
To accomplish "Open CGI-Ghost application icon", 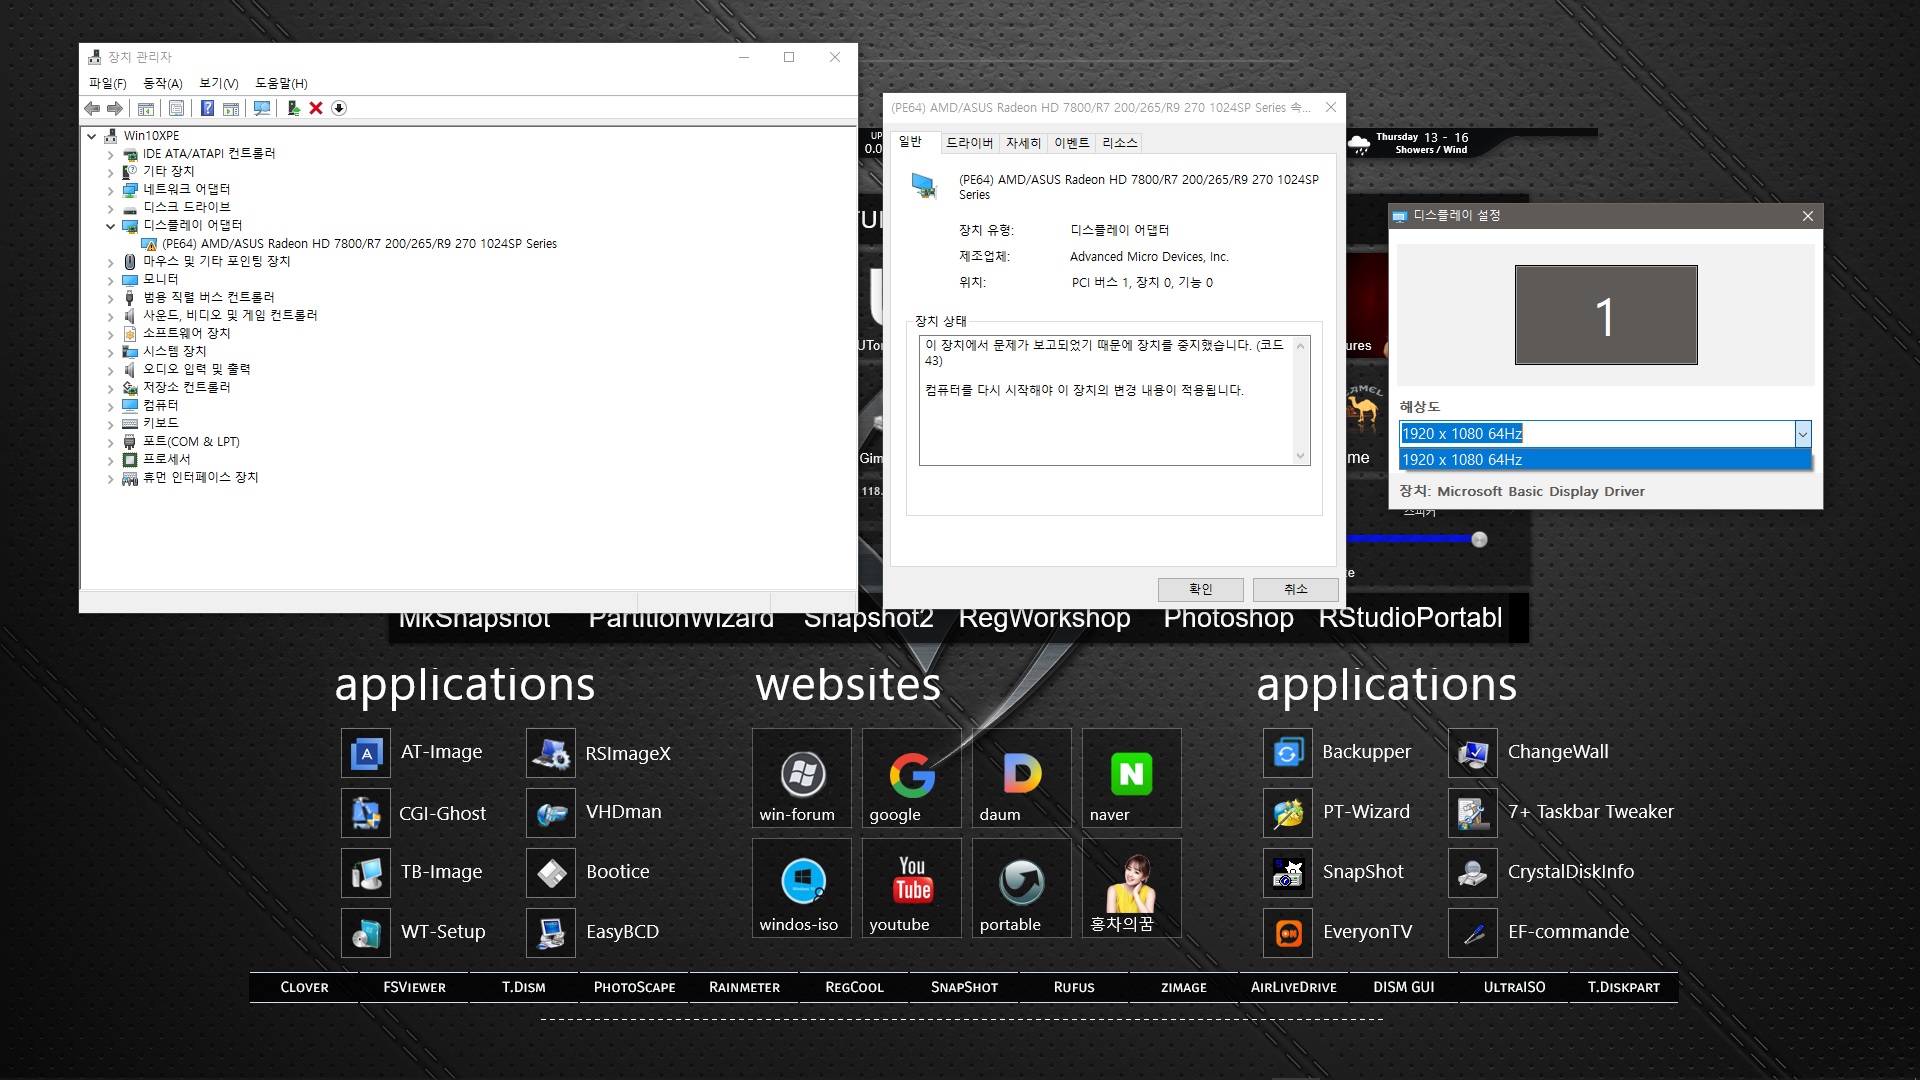I will point(366,813).
